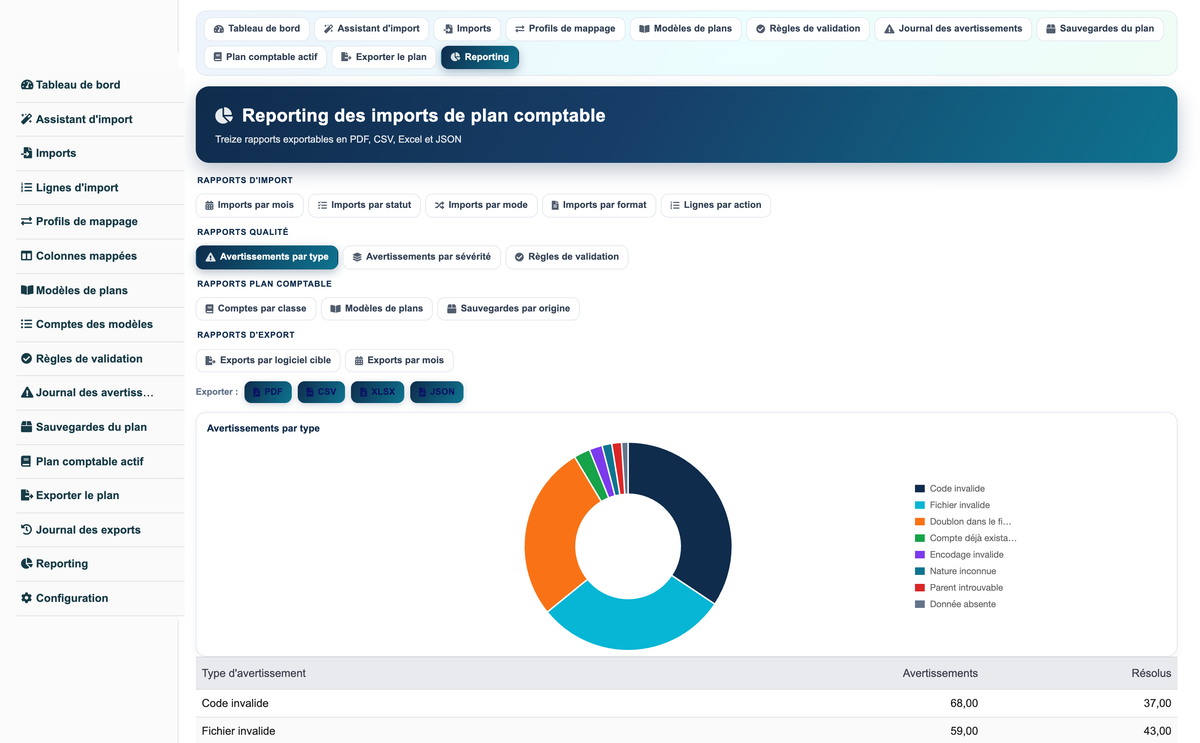Screen dimensions: 1200x743
Task: Open the Tableau de bord top tab
Action: point(257,29)
